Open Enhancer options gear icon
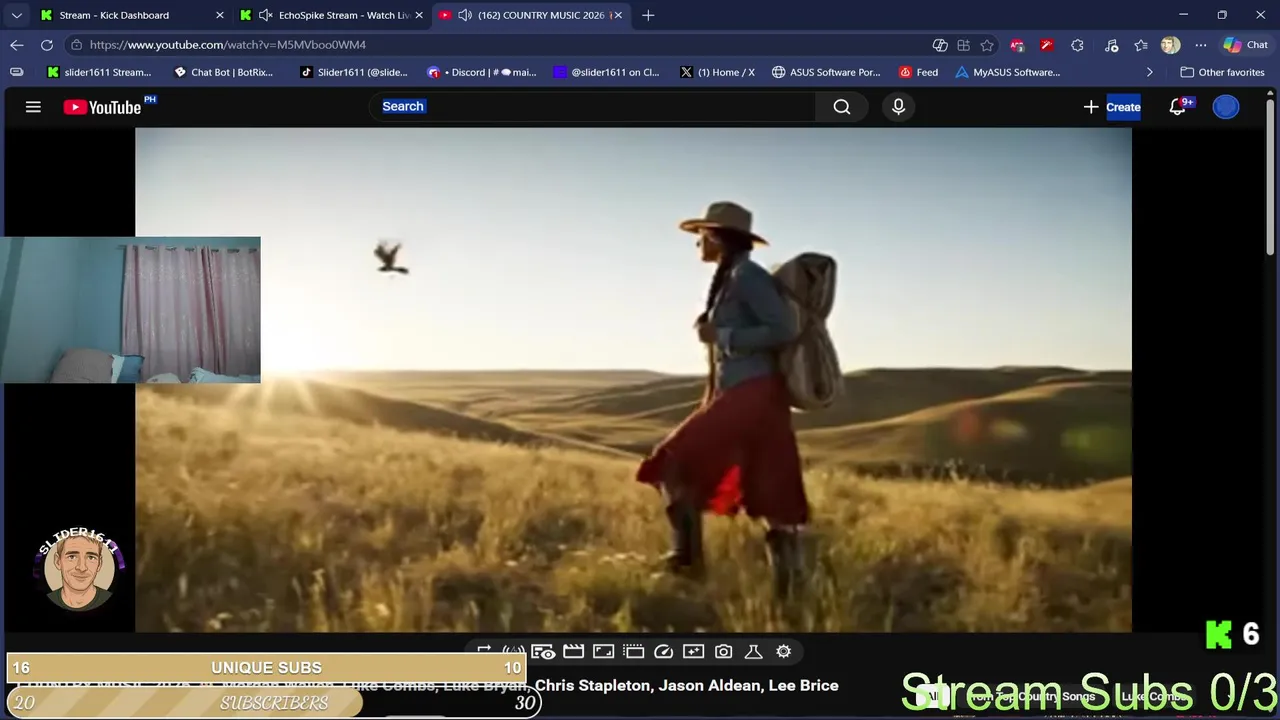 coord(784,651)
